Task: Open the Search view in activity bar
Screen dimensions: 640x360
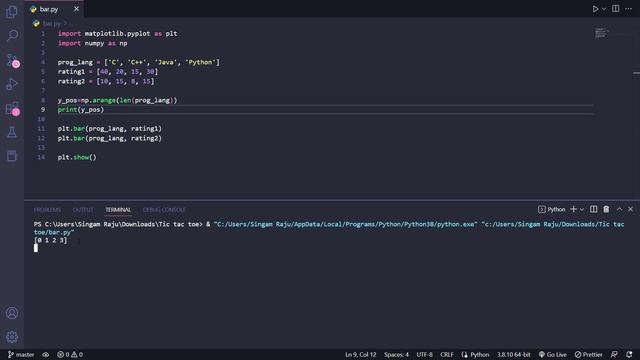Action: [12, 36]
